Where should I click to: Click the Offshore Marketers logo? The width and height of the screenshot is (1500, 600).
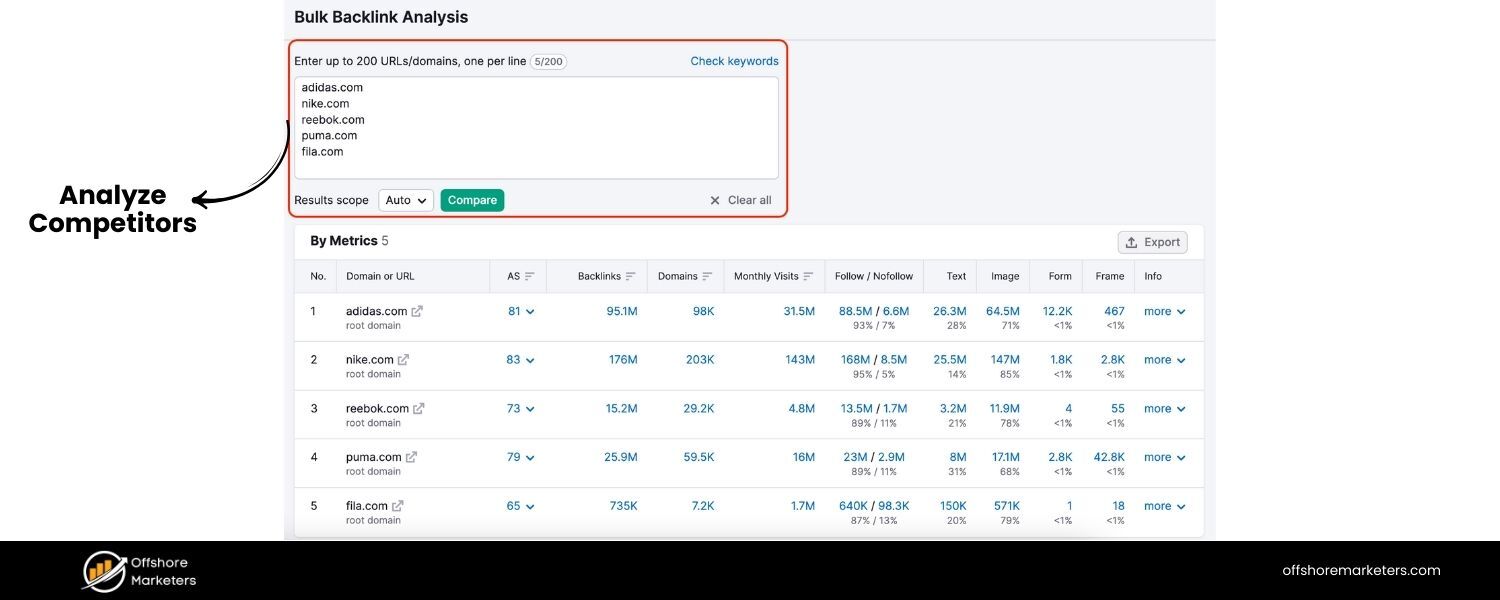pos(138,570)
